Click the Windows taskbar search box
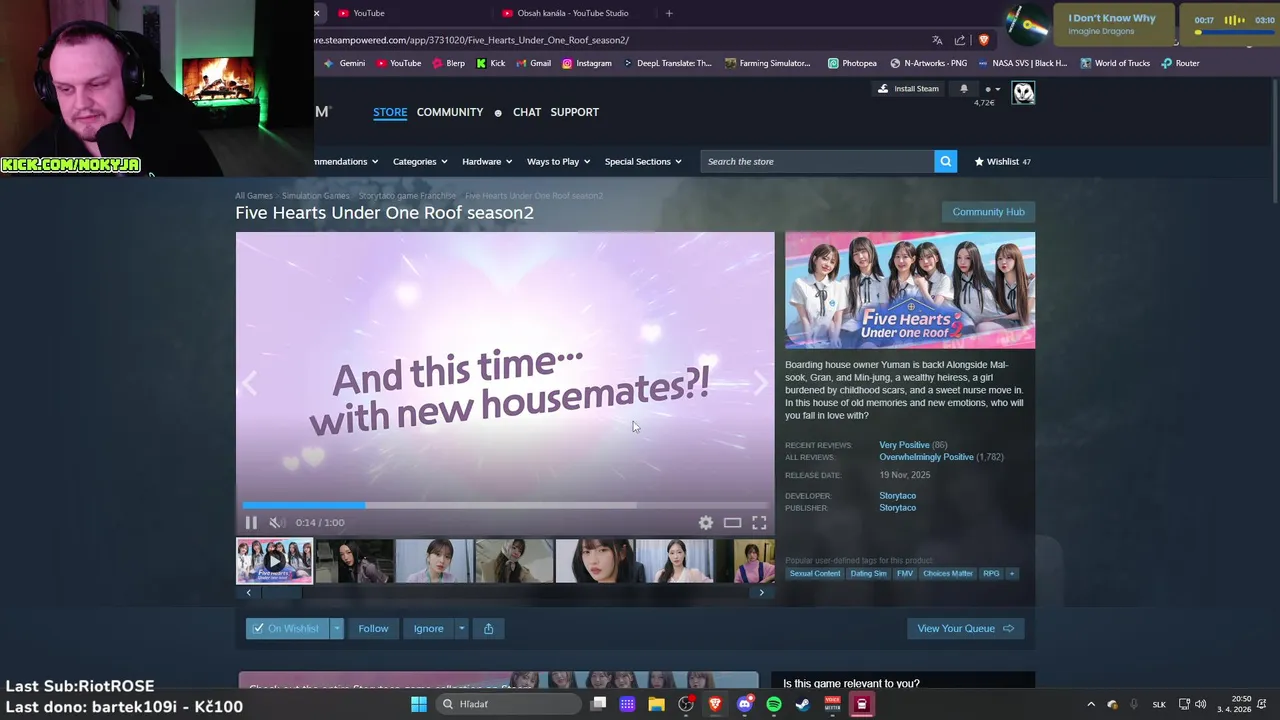The image size is (1280, 720). pyautogui.click(x=509, y=704)
